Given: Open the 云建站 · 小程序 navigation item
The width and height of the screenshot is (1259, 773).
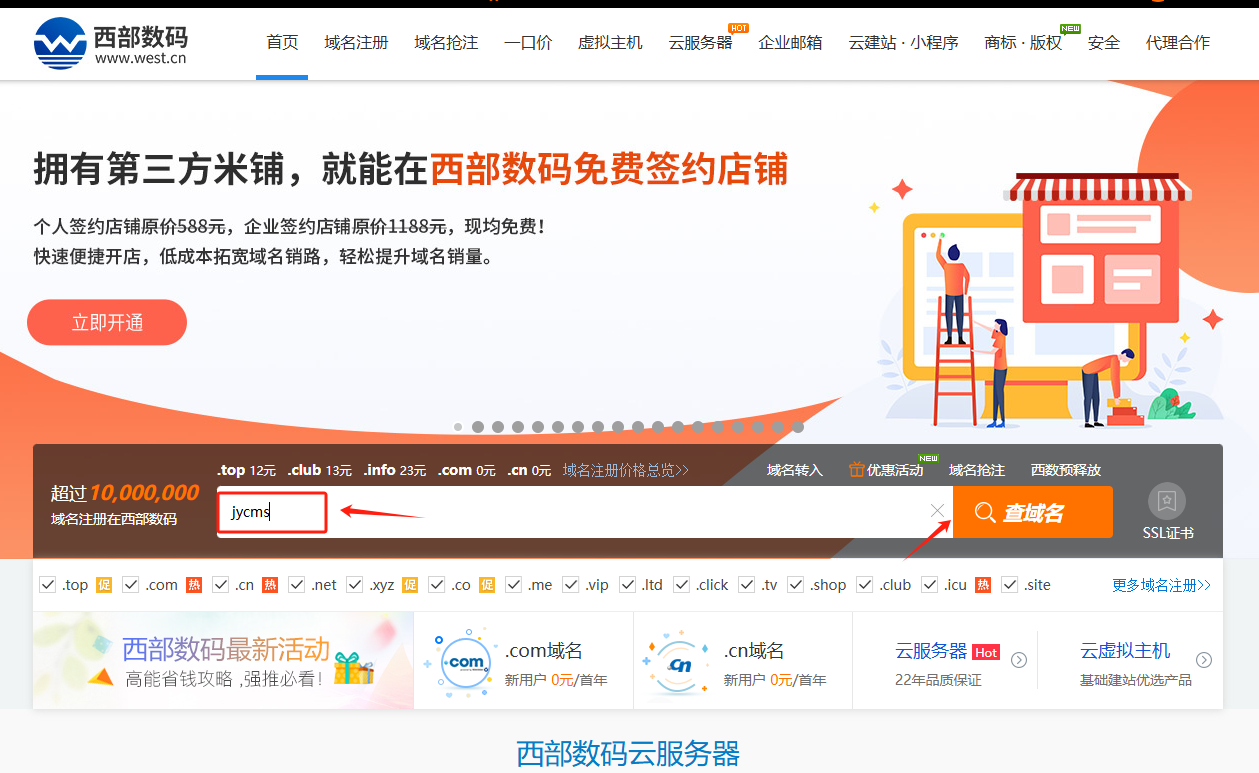Looking at the screenshot, I should tap(903, 43).
